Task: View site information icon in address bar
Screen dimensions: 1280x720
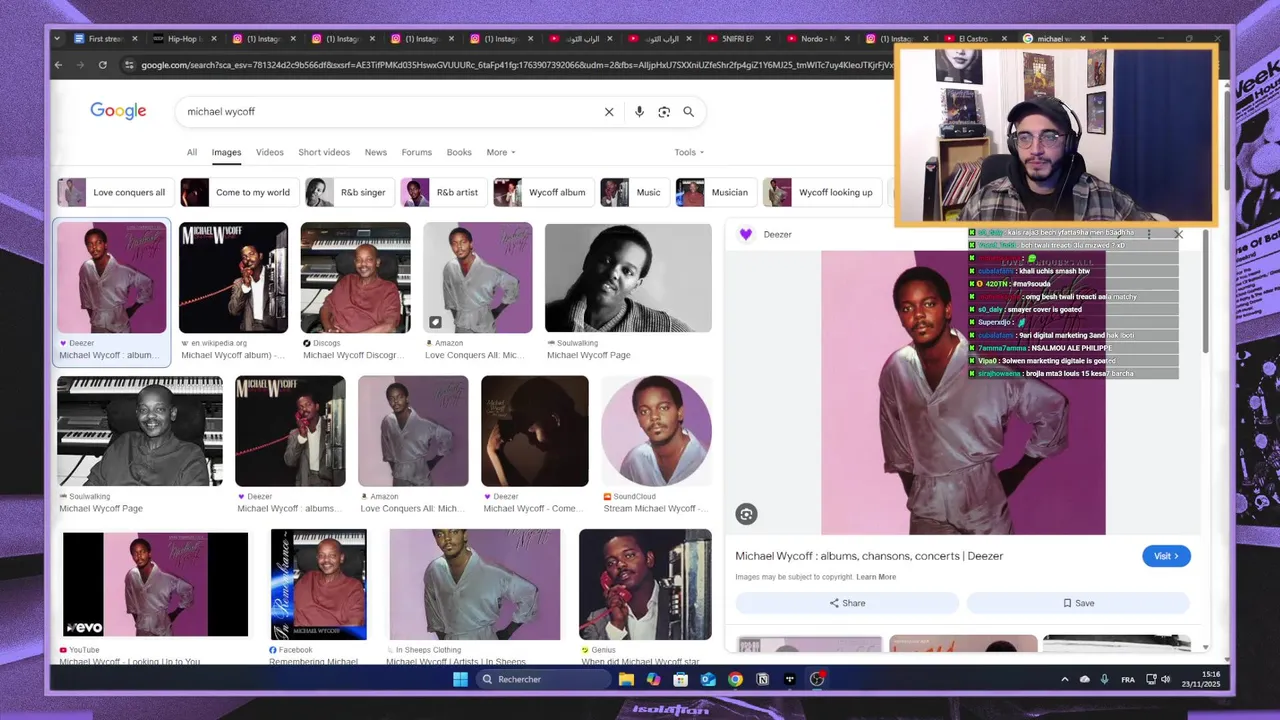Action: click(x=128, y=65)
